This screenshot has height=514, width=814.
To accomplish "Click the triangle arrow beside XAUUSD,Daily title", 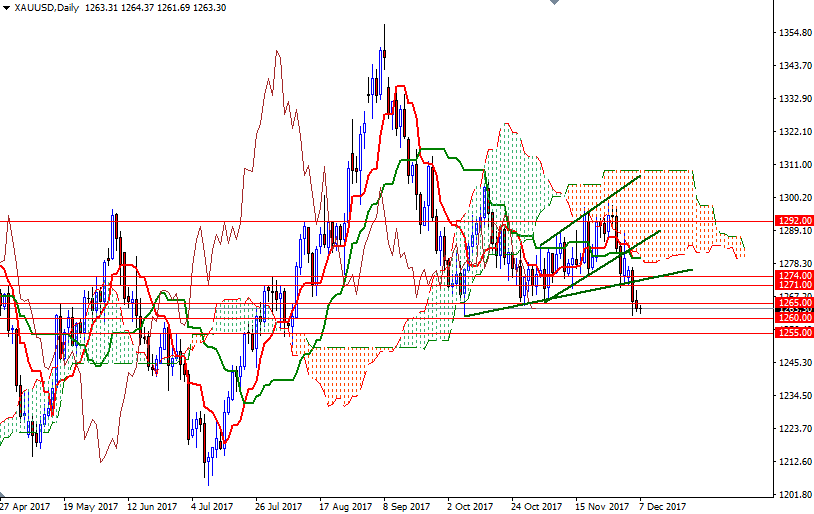I will coord(5,8).
